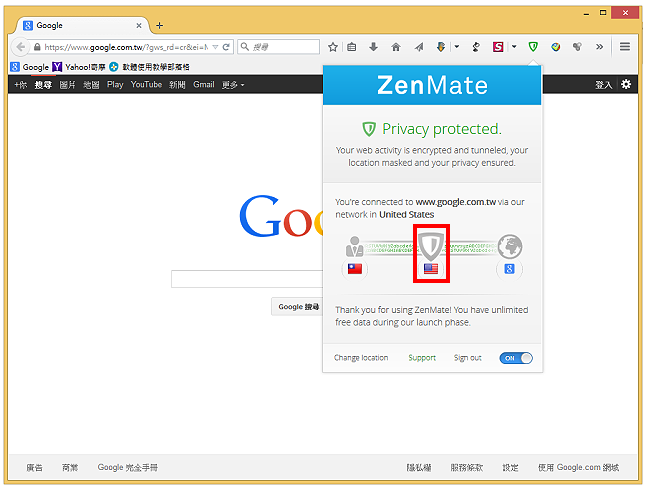653x492 pixels.
Task: Click the United States flag icon
Action: click(x=431, y=269)
